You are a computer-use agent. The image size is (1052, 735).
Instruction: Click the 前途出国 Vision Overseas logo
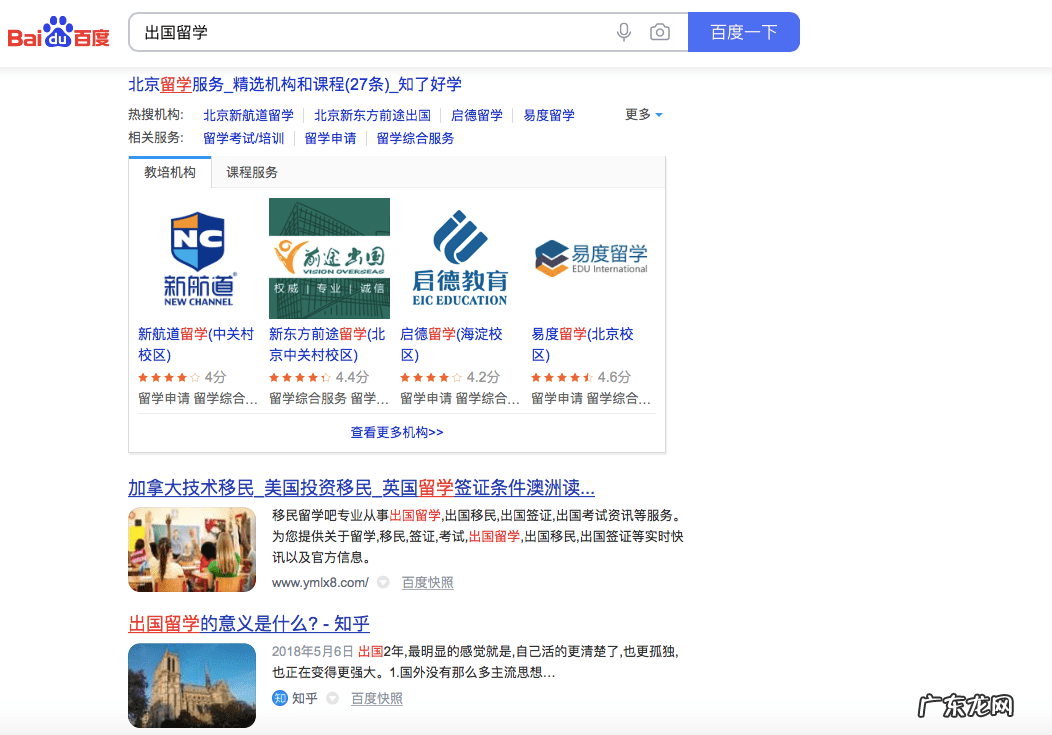pyautogui.click(x=329, y=257)
